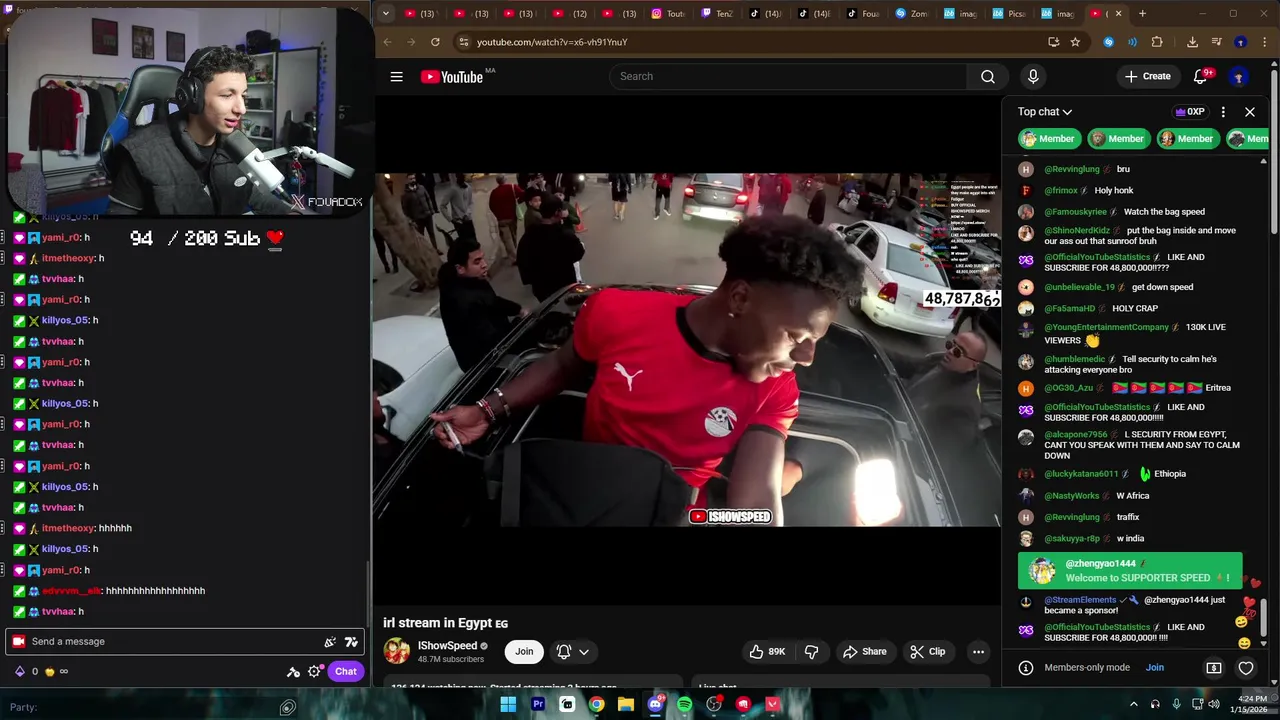Switch to the Zom browser tab

click(x=910, y=14)
